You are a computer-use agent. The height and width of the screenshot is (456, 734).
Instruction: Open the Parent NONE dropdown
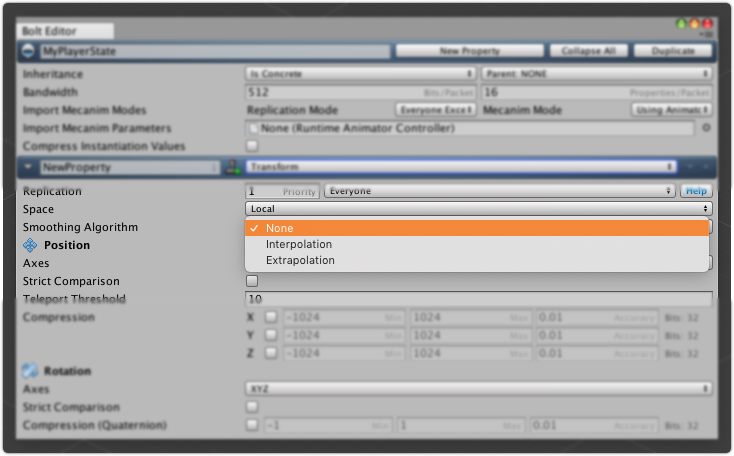[x=597, y=74]
